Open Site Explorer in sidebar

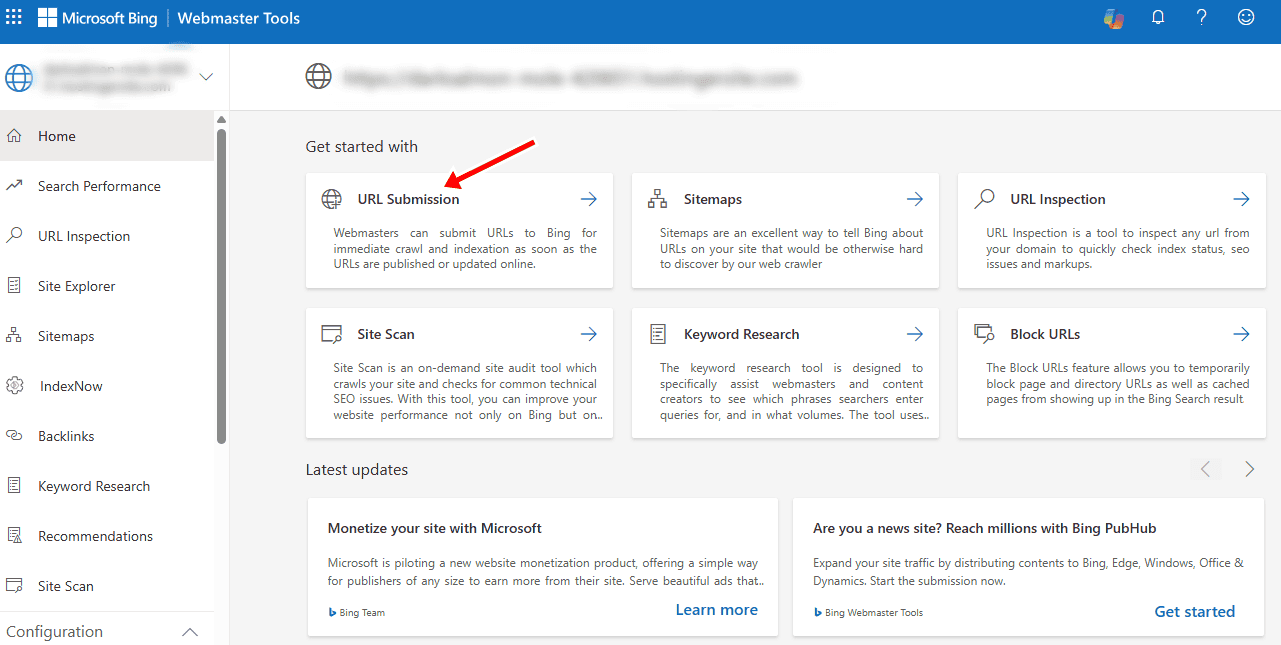[x=107, y=286]
